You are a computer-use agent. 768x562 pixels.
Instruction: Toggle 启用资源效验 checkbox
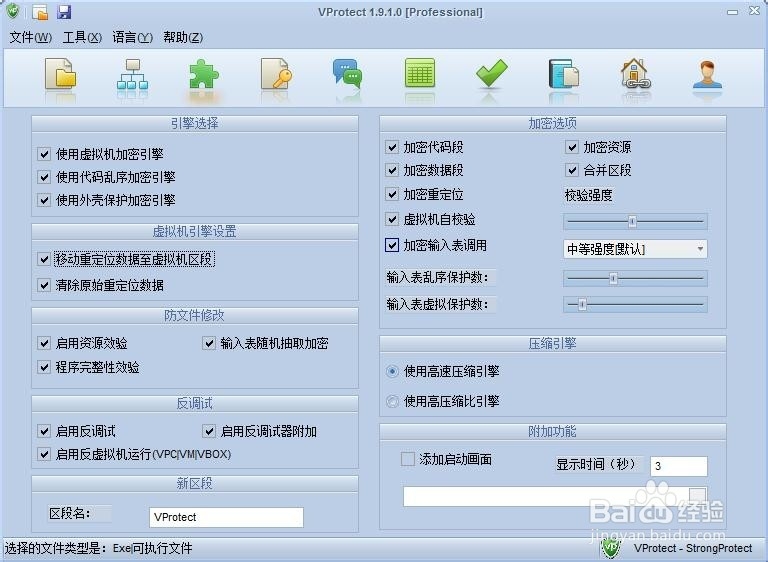44,343
